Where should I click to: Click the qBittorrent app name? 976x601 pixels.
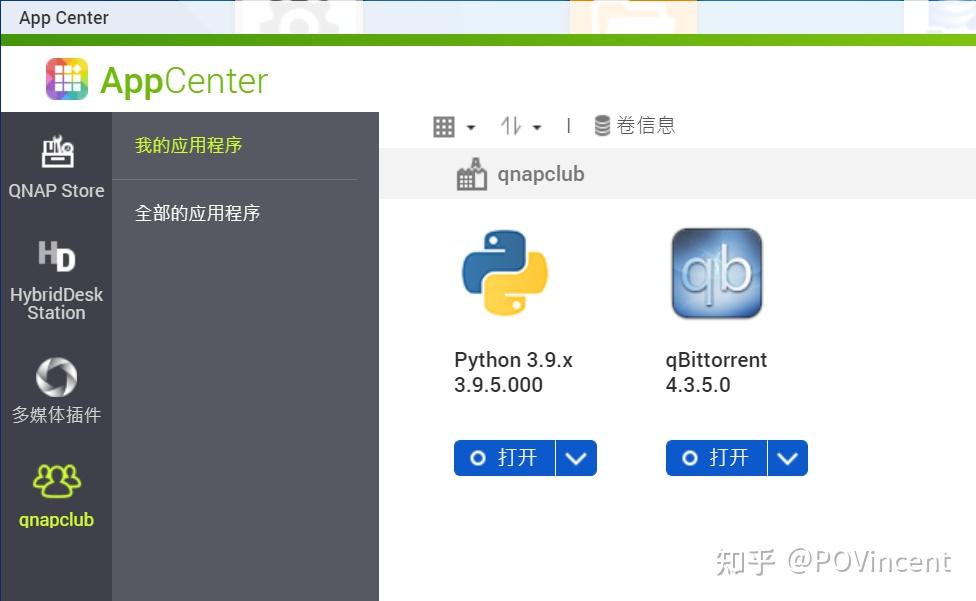pyautogui.click(x=716, y=360)
